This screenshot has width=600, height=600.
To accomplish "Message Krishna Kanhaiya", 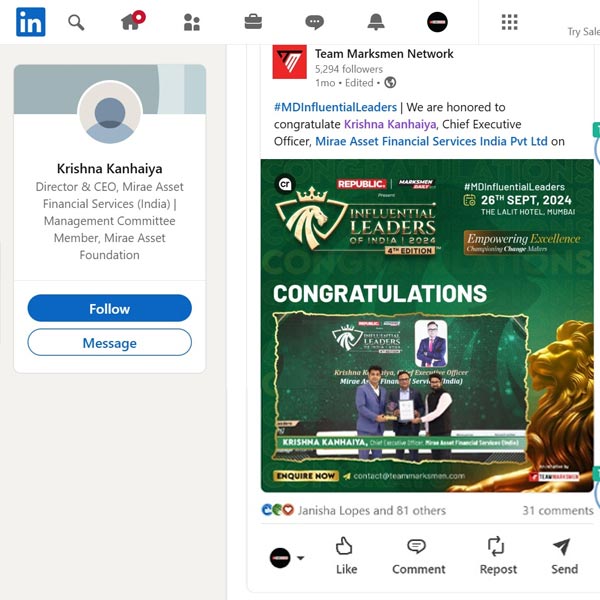I will (x=109, y=342).
